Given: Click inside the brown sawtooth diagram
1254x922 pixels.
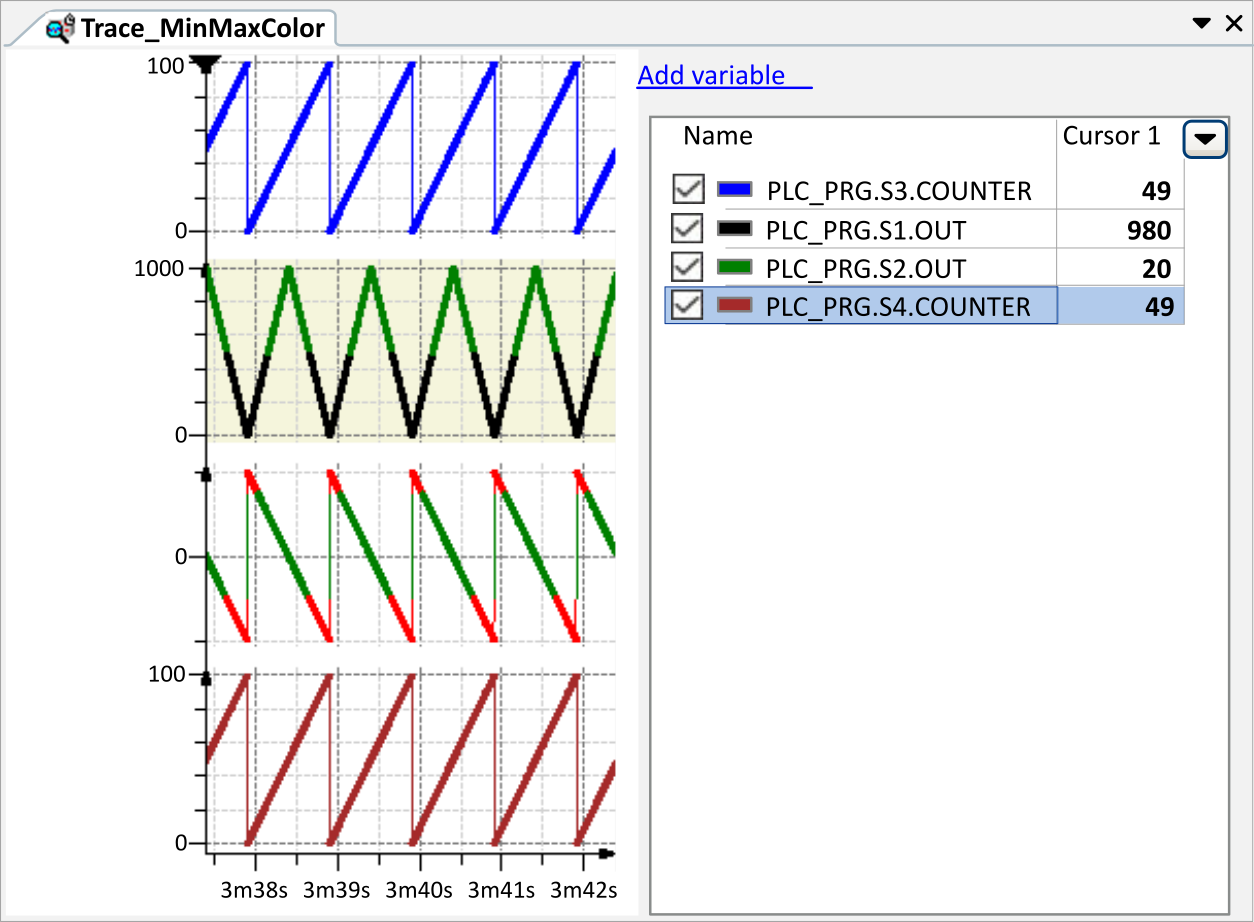Looking at the screenshot, I should [411, 759].
